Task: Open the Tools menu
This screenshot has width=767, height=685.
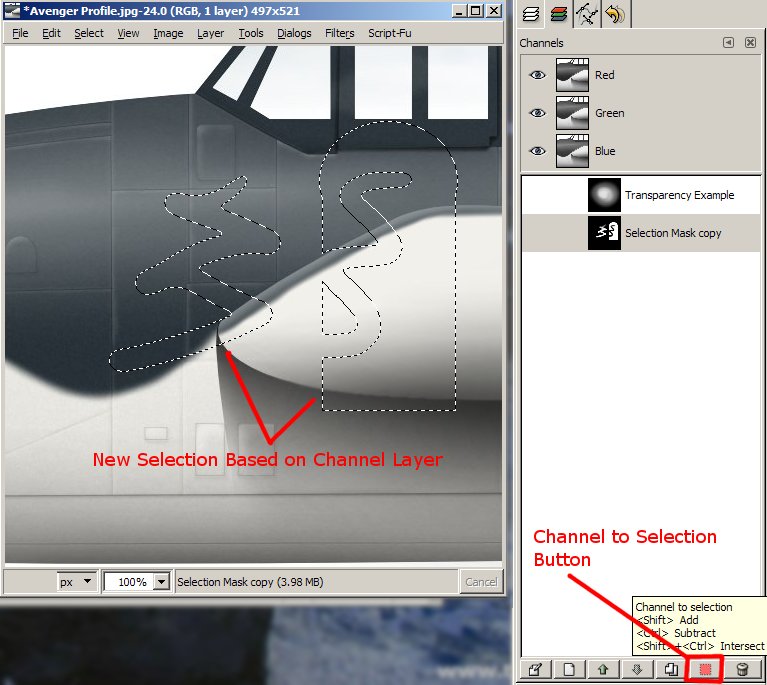Action: pos(251,33)
